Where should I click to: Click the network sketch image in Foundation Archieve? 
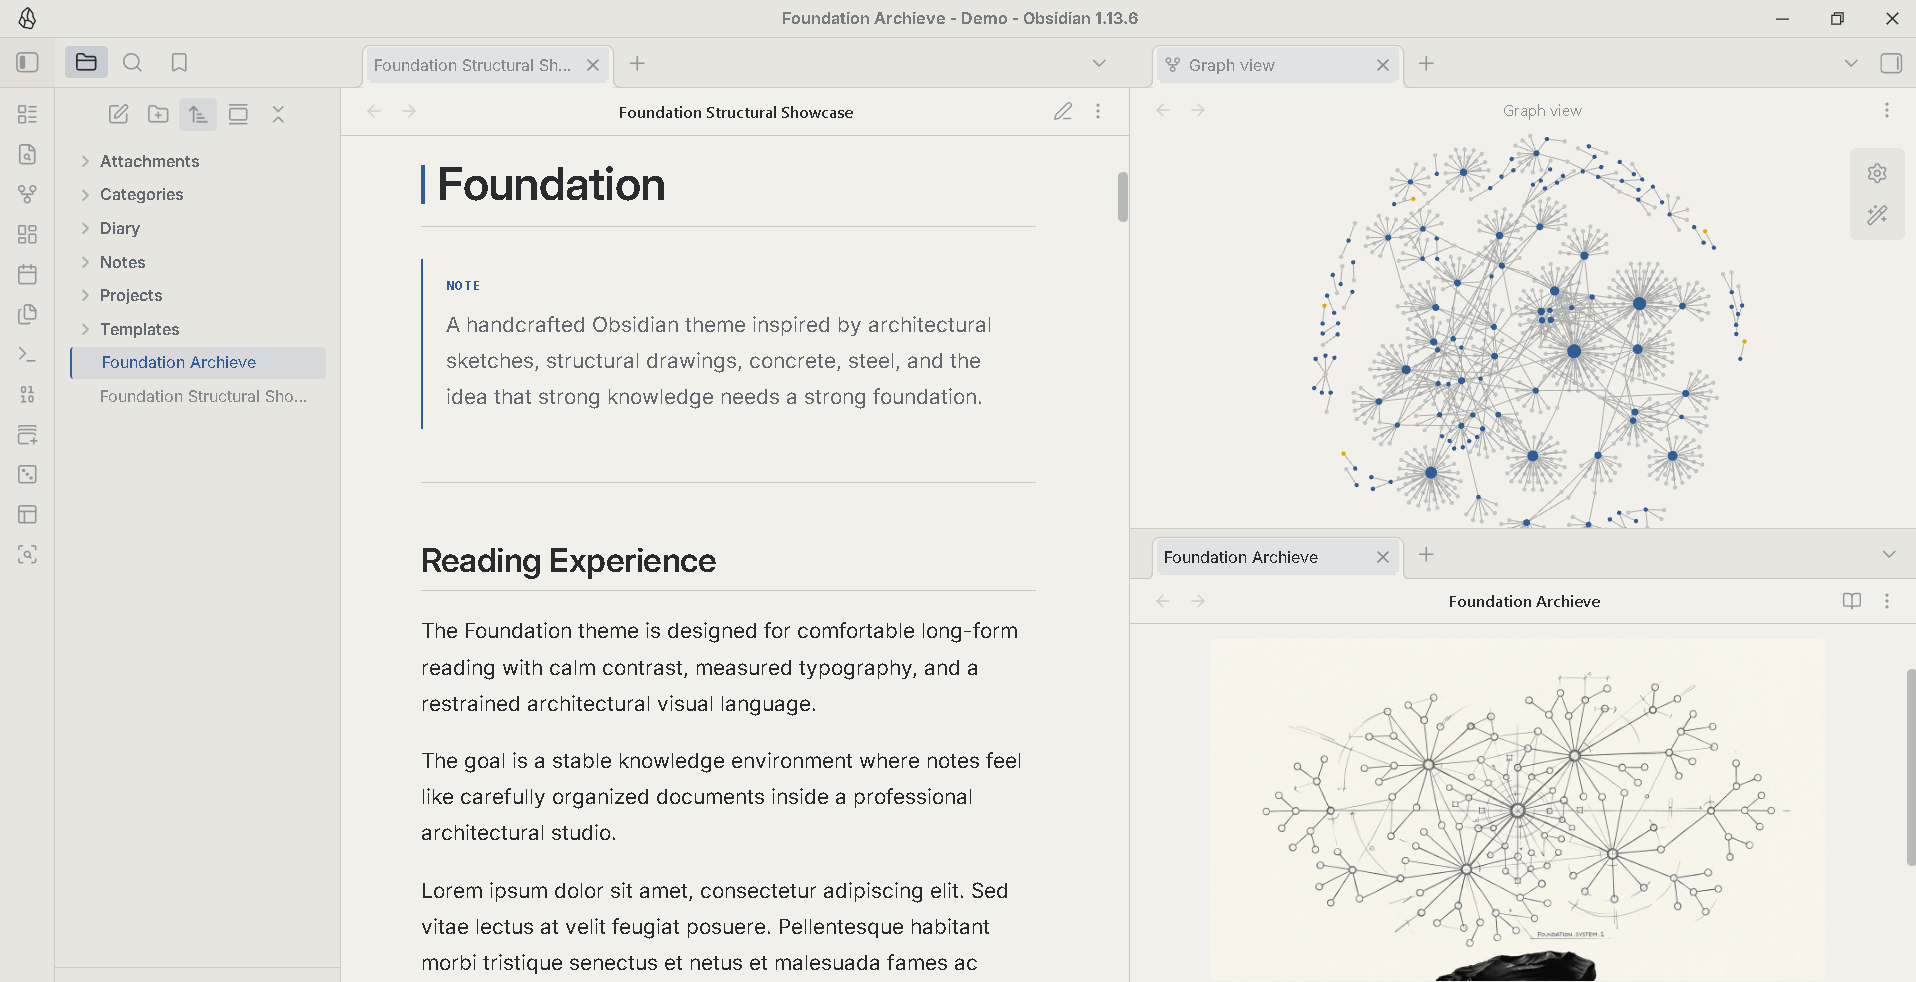(x=1517, y=810)
